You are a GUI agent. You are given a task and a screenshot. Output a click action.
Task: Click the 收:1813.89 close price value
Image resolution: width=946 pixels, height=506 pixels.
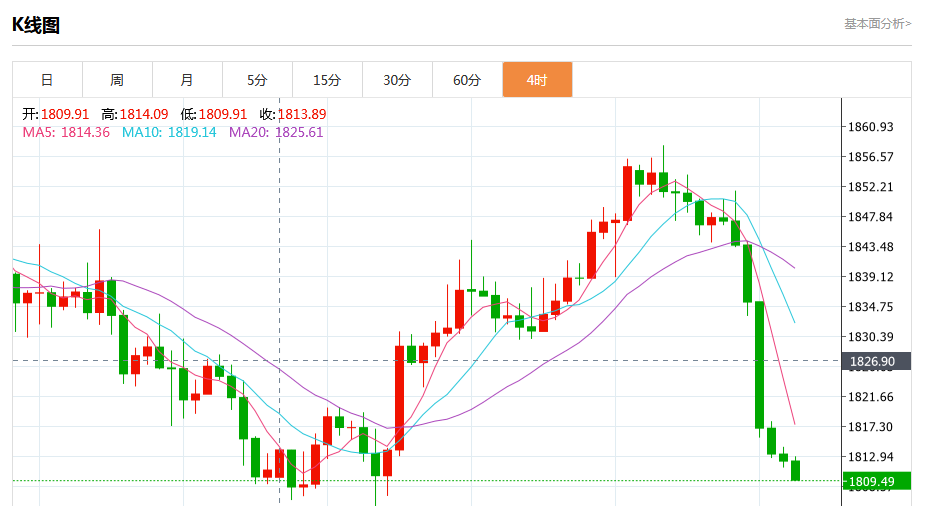click(293, 114)
